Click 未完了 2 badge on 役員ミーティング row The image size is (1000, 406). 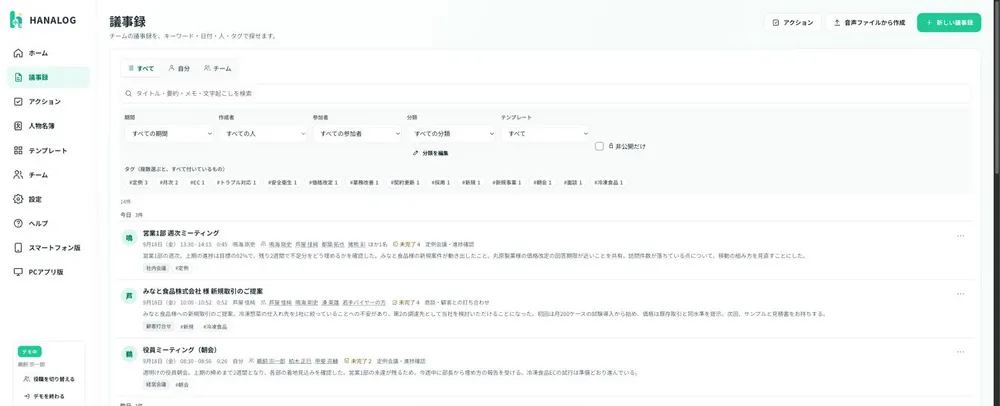coord(358,361)
